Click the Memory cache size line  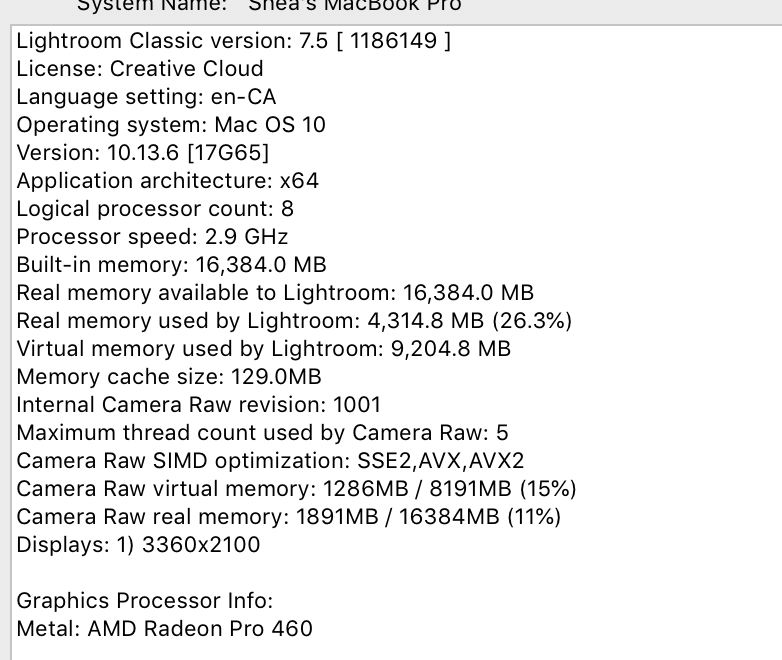point(183,377)
